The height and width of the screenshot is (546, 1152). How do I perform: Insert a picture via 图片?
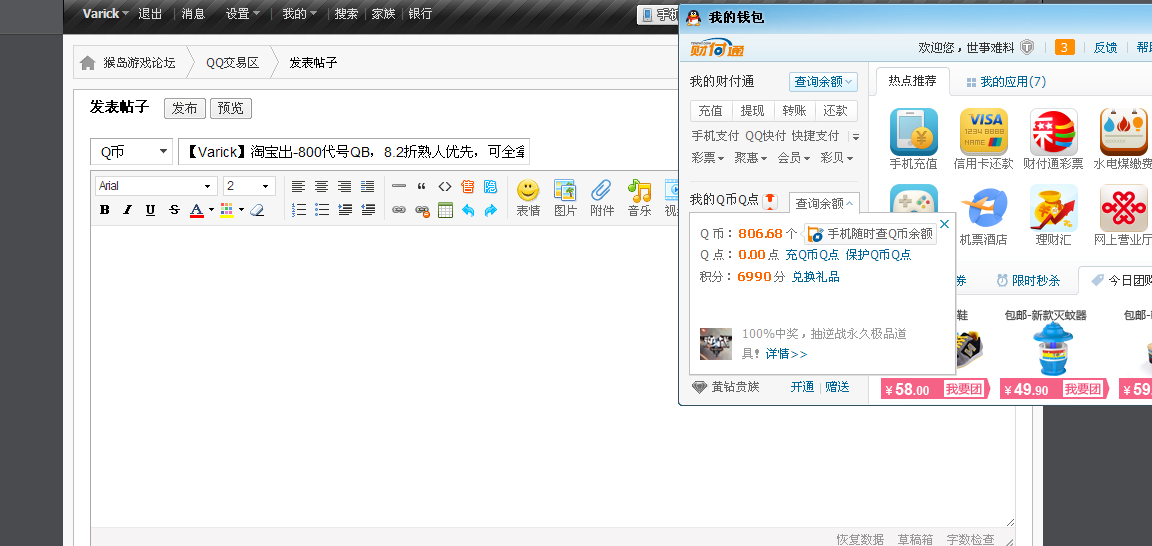pos(565,198)
